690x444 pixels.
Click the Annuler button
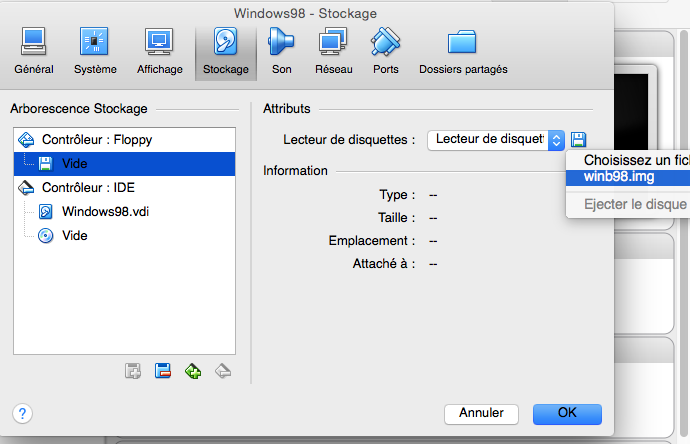[x=481, y=414]
